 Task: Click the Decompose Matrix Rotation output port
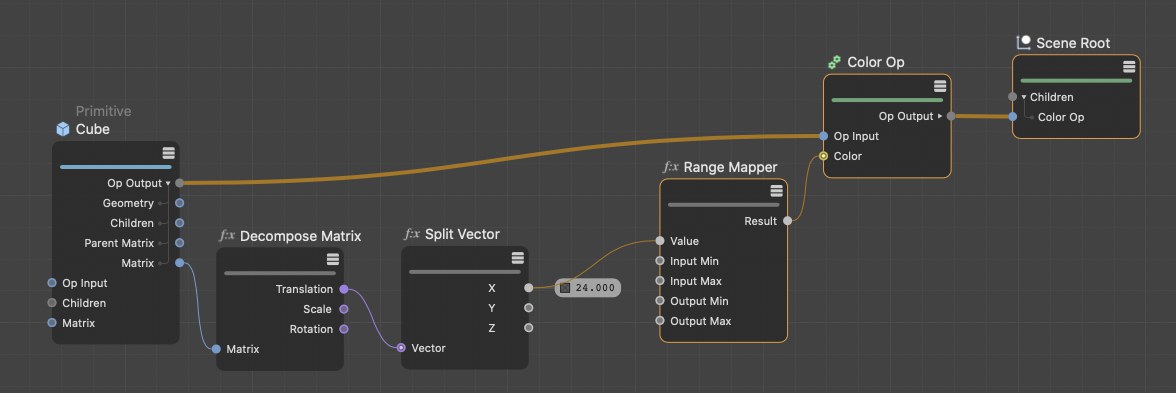[x=344, y=328]
